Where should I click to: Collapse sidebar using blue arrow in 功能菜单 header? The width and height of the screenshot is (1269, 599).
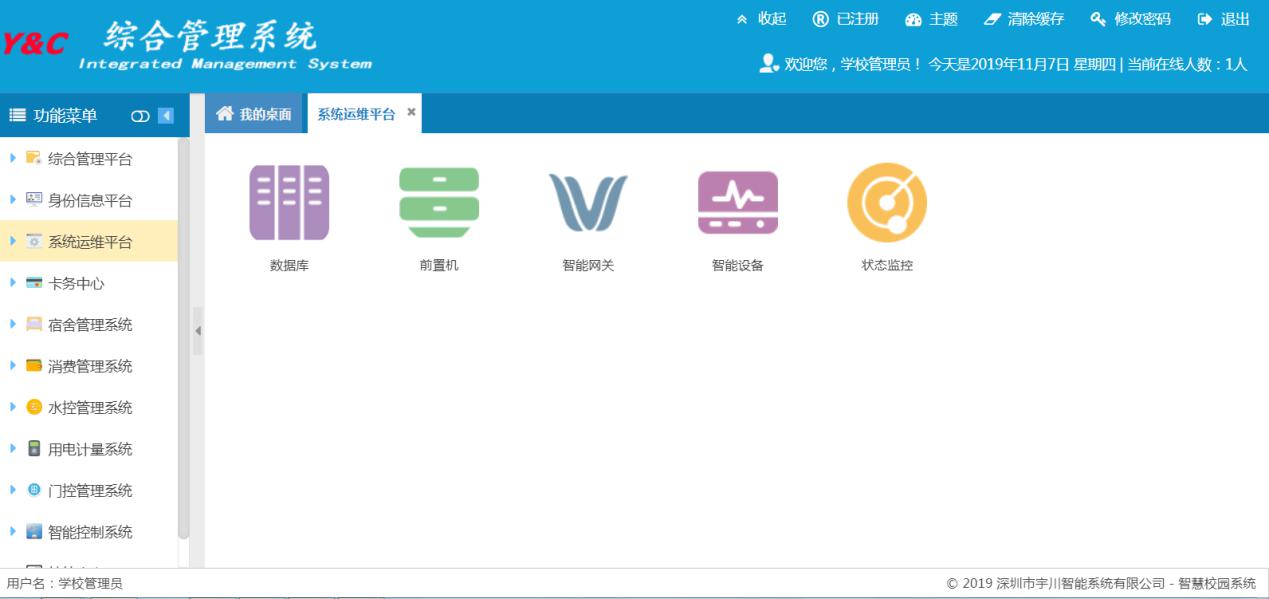pos(166,116)
